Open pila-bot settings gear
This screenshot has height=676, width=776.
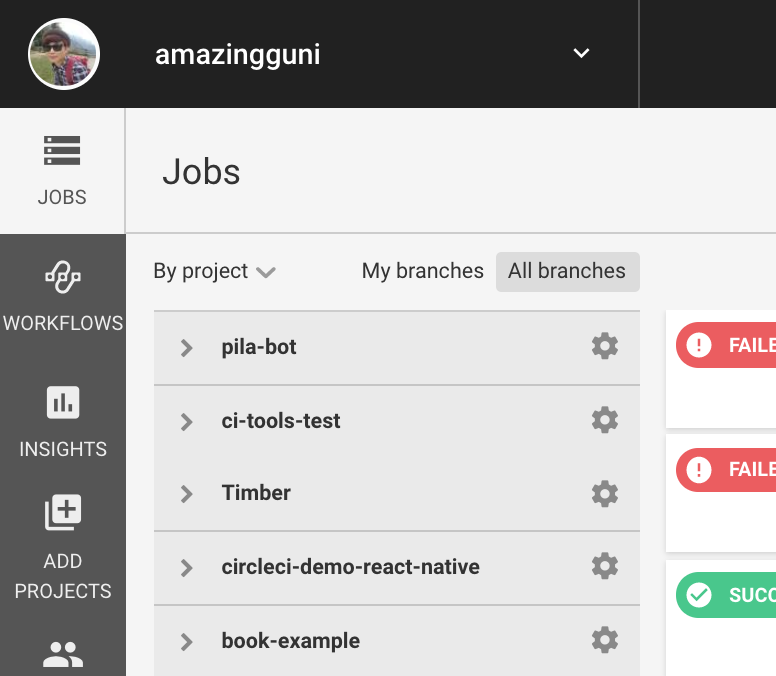coord(605,346)
